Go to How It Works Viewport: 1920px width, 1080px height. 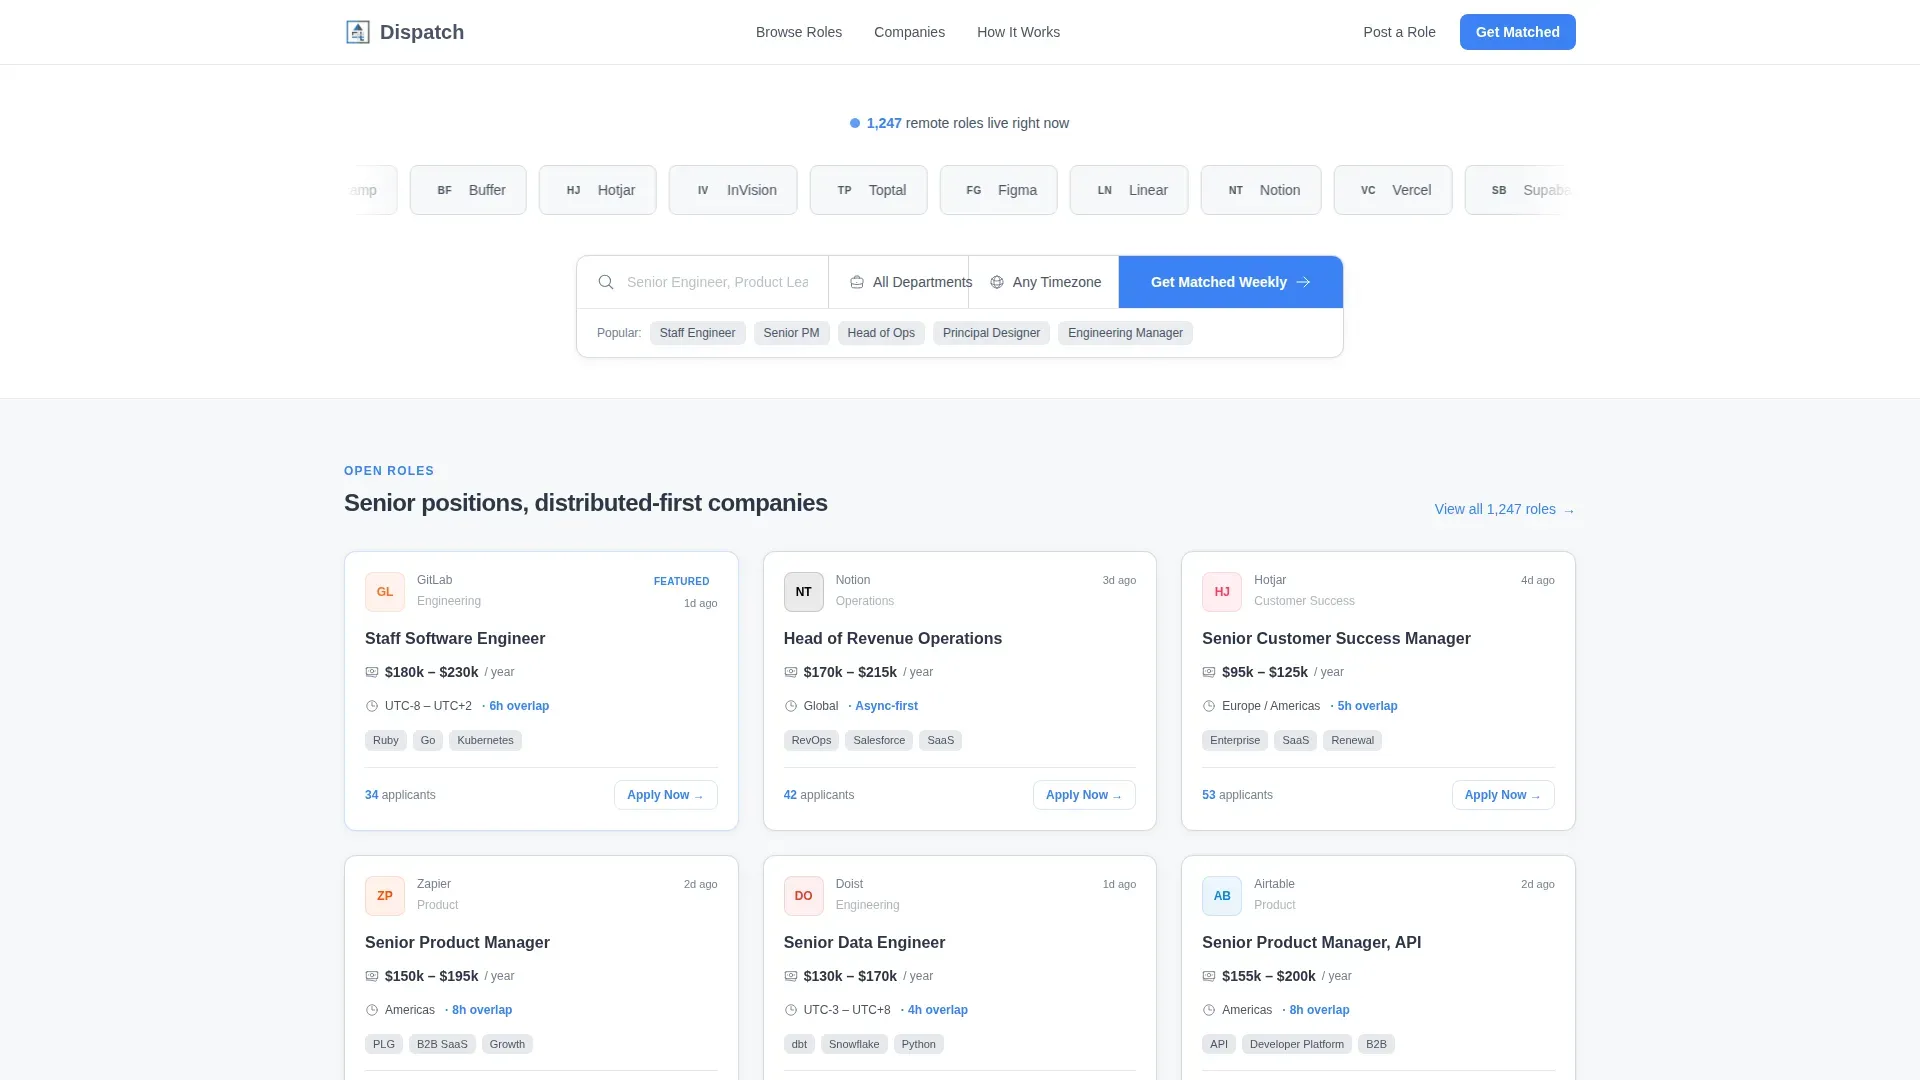click(1018, 32)
